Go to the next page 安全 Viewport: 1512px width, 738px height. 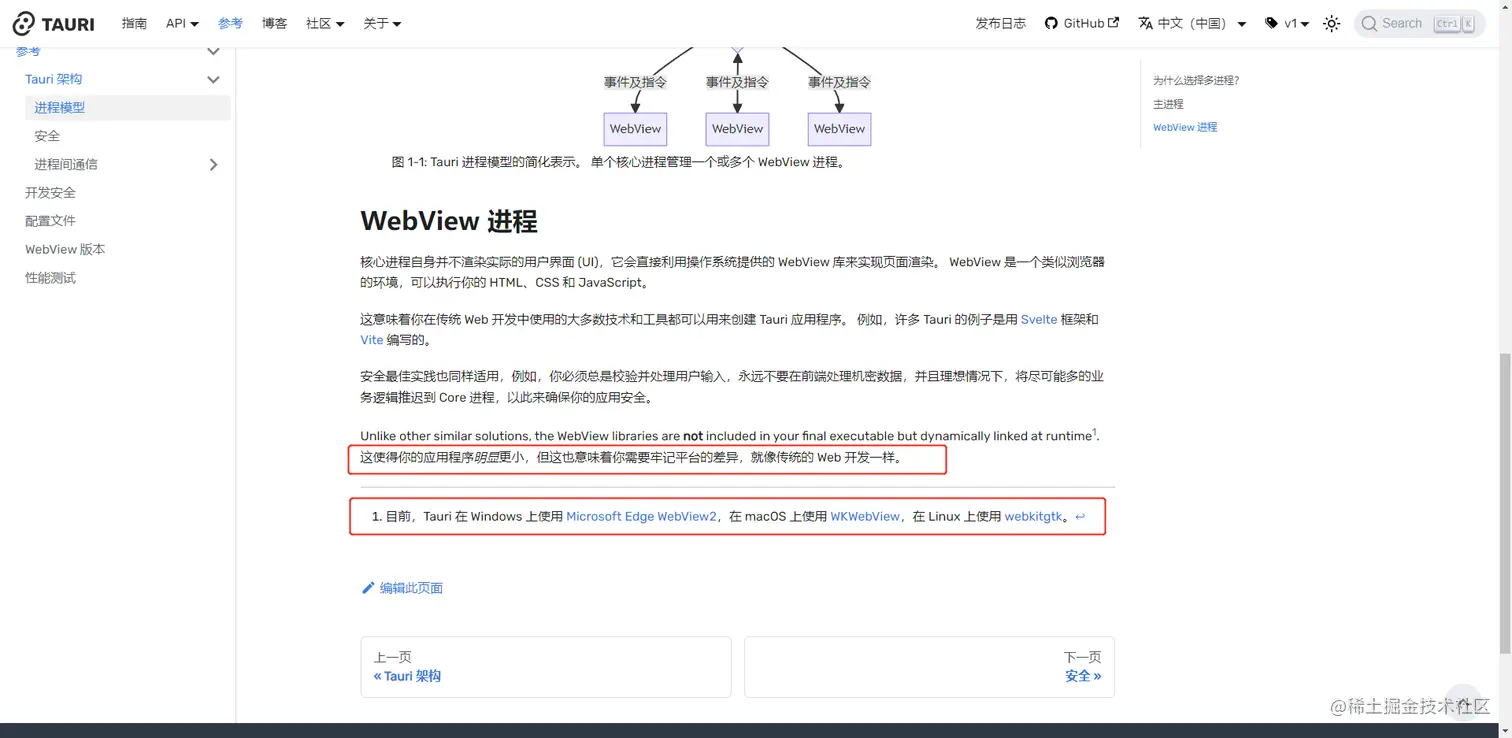(x=1081, y=675)
